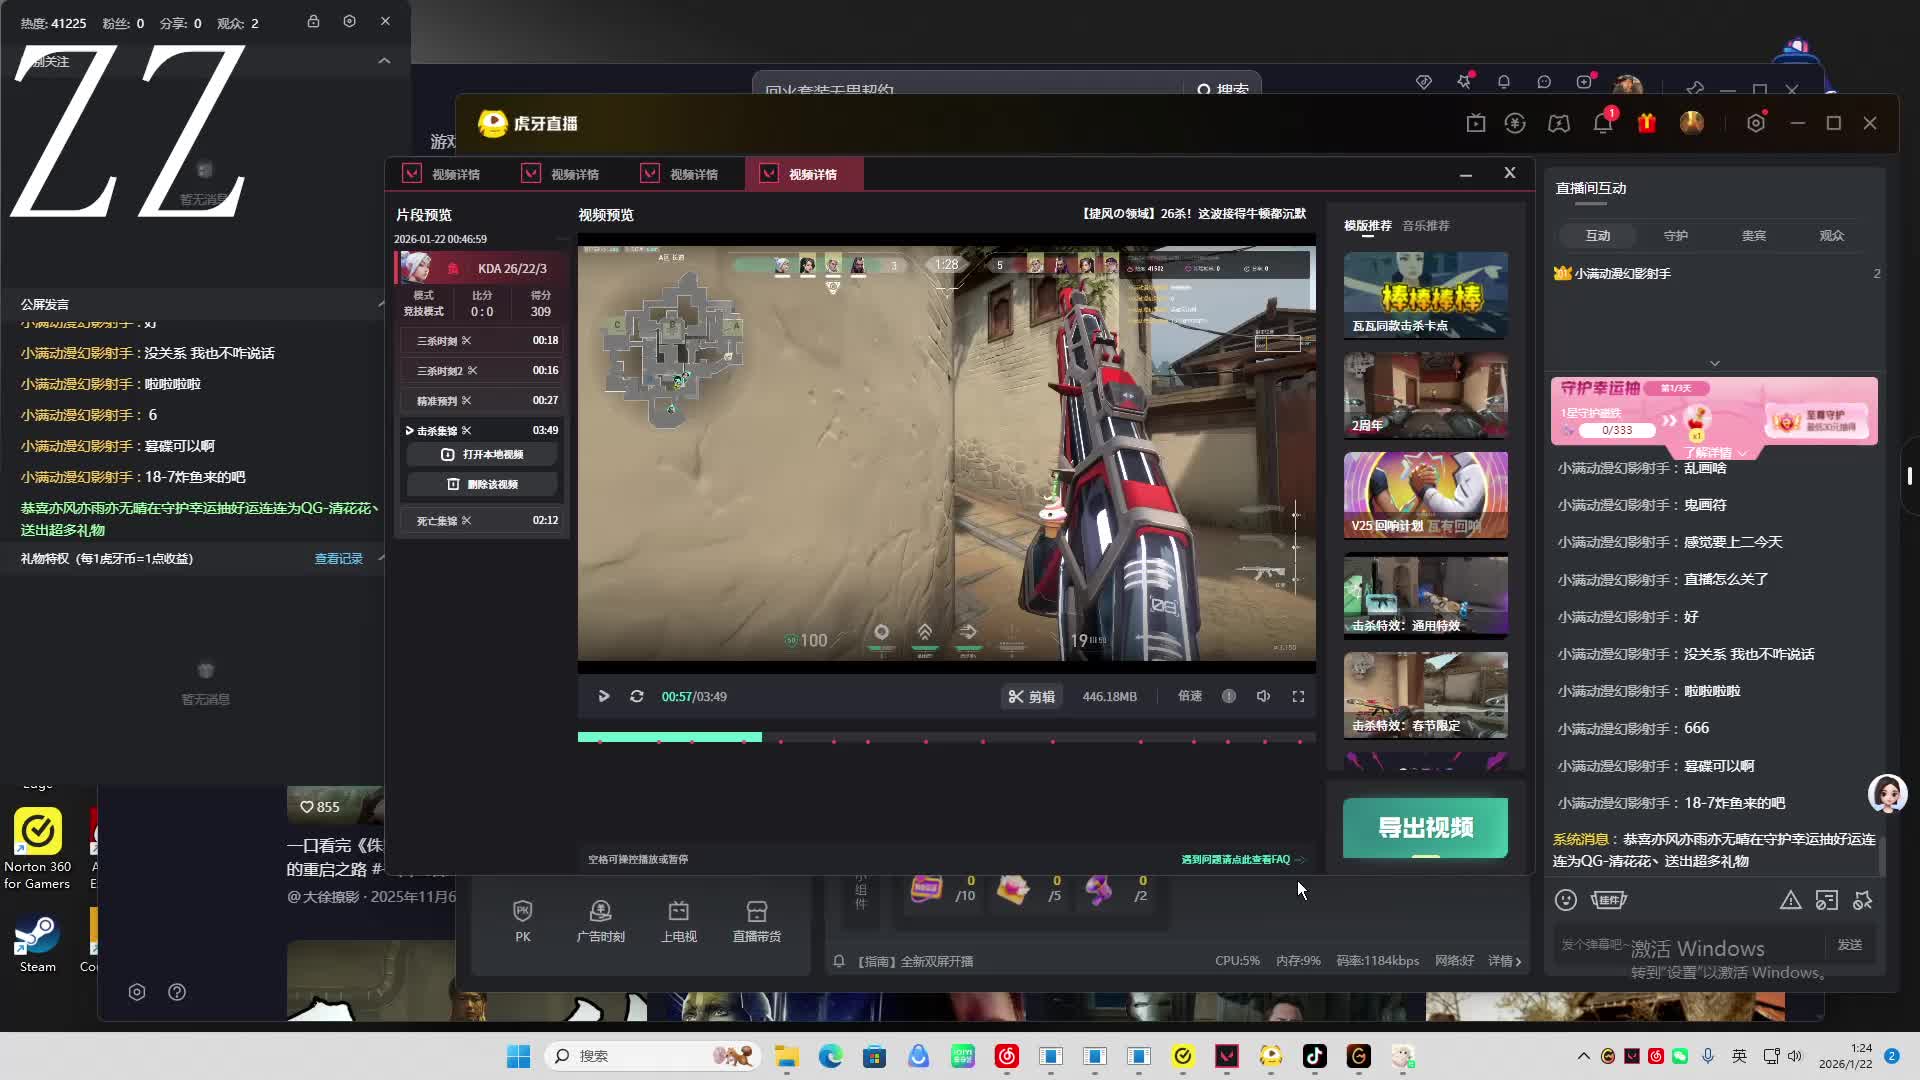Switch to the 音乐推荐 tab
This screenshot has width=1920, height=1080.
pyautogui.click(x=1425, y=226)
